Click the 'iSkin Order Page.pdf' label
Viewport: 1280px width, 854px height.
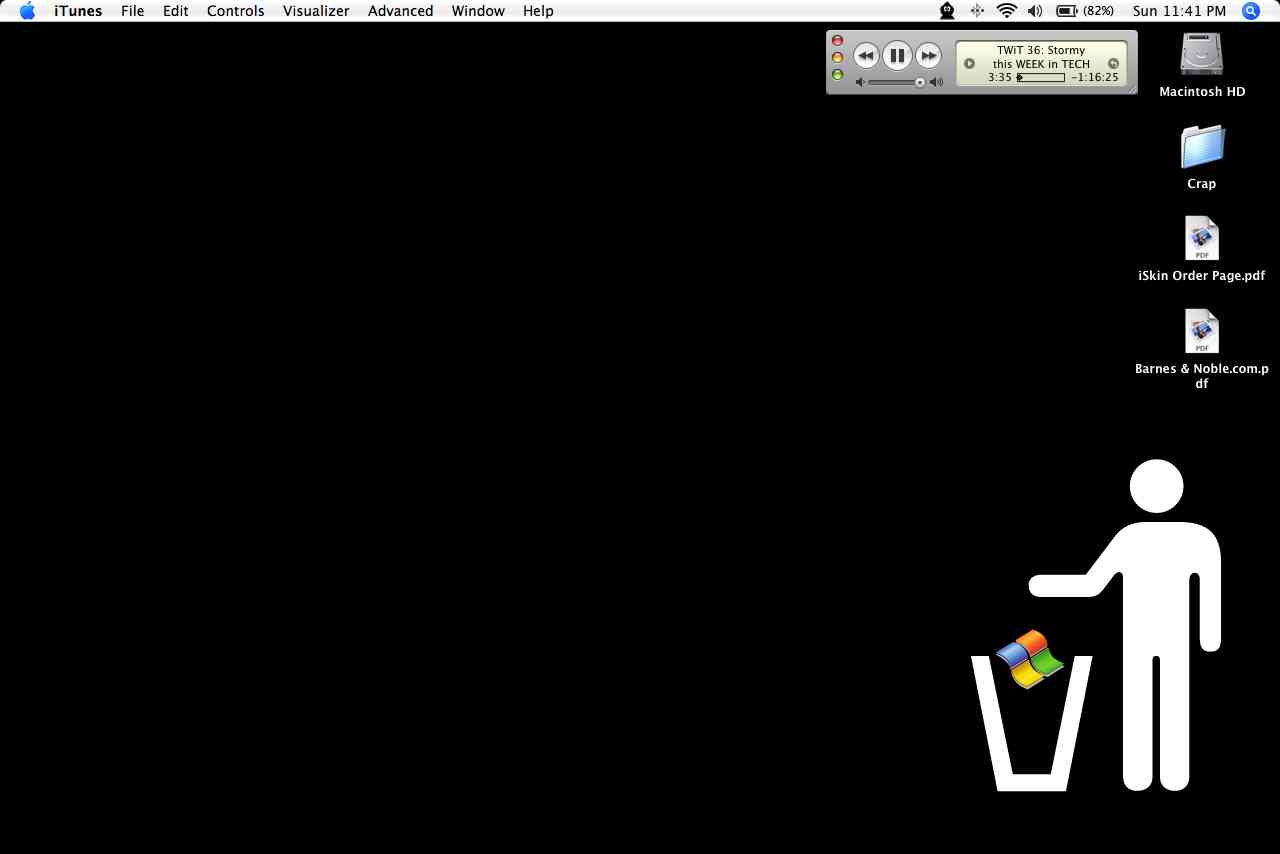1202,275
